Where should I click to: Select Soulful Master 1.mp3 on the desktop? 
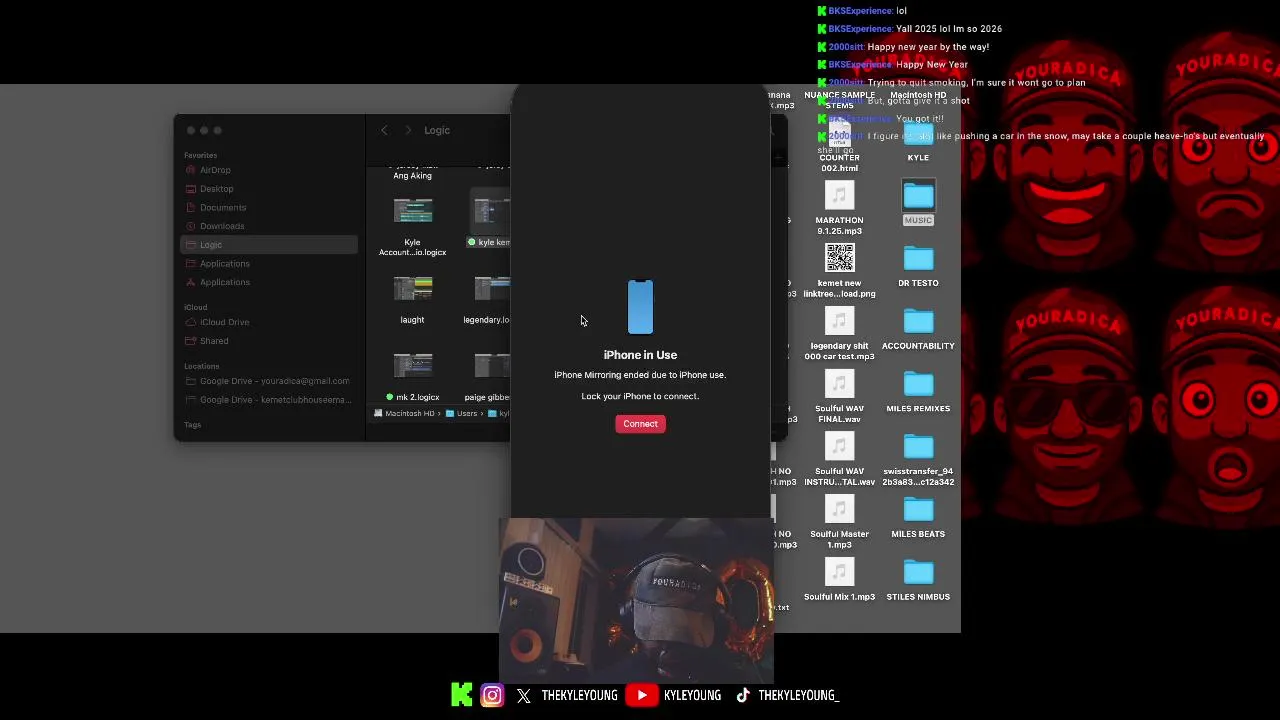840,522
